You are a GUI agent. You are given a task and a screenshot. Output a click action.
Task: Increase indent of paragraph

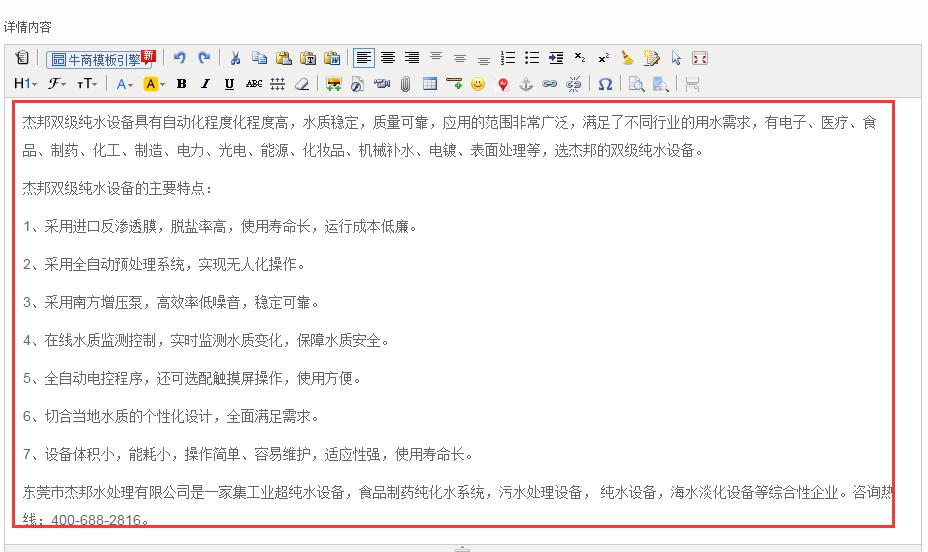point(556,58)
